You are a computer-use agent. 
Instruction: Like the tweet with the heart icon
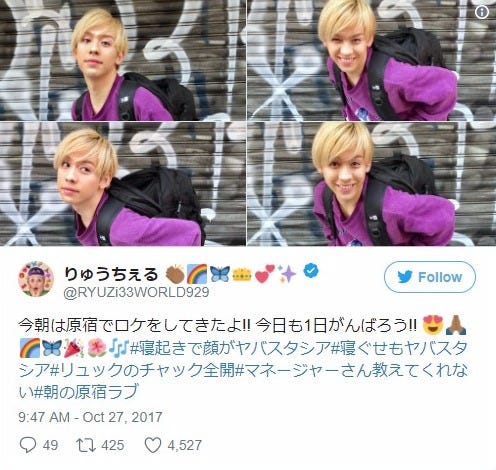coord(153,445)
